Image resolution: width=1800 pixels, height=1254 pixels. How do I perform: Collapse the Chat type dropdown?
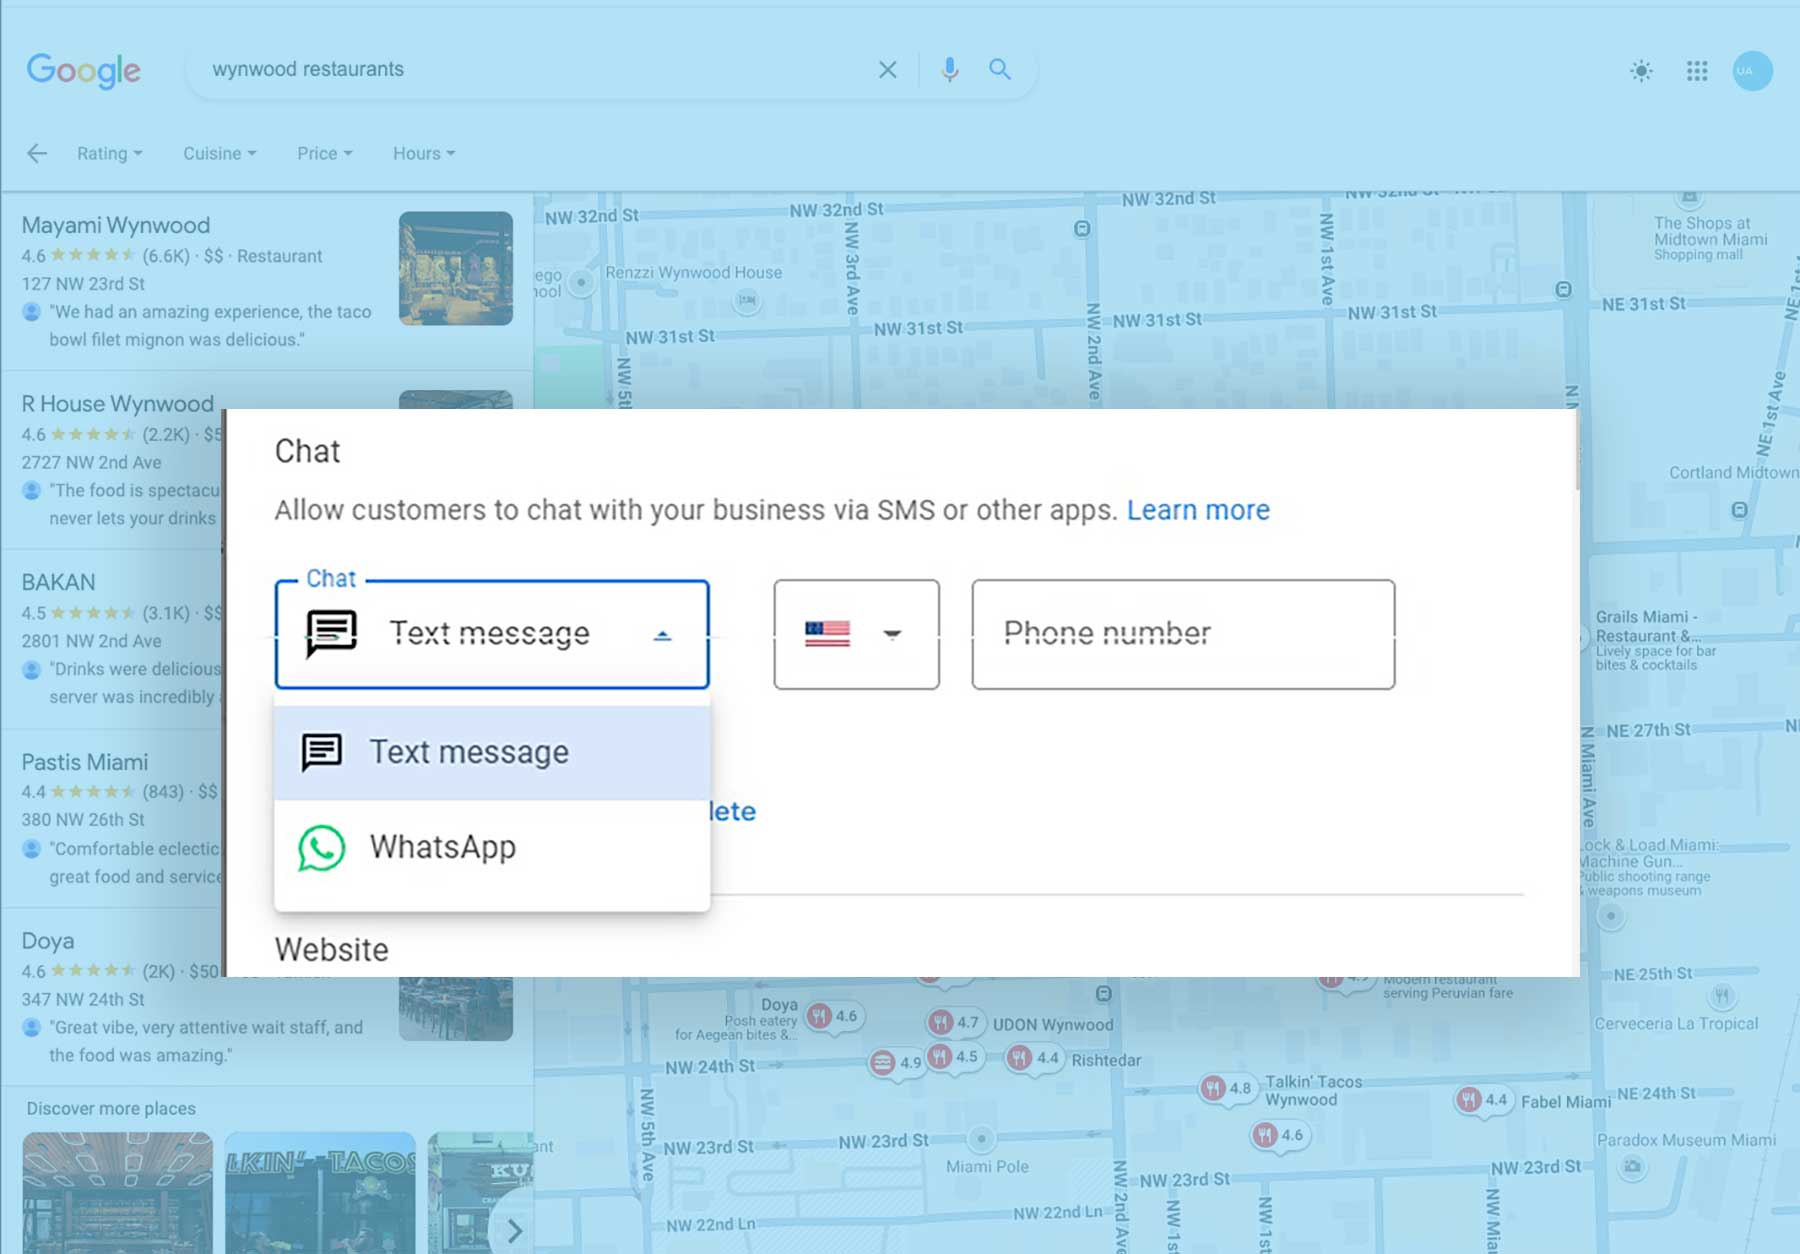pos(663,633)
